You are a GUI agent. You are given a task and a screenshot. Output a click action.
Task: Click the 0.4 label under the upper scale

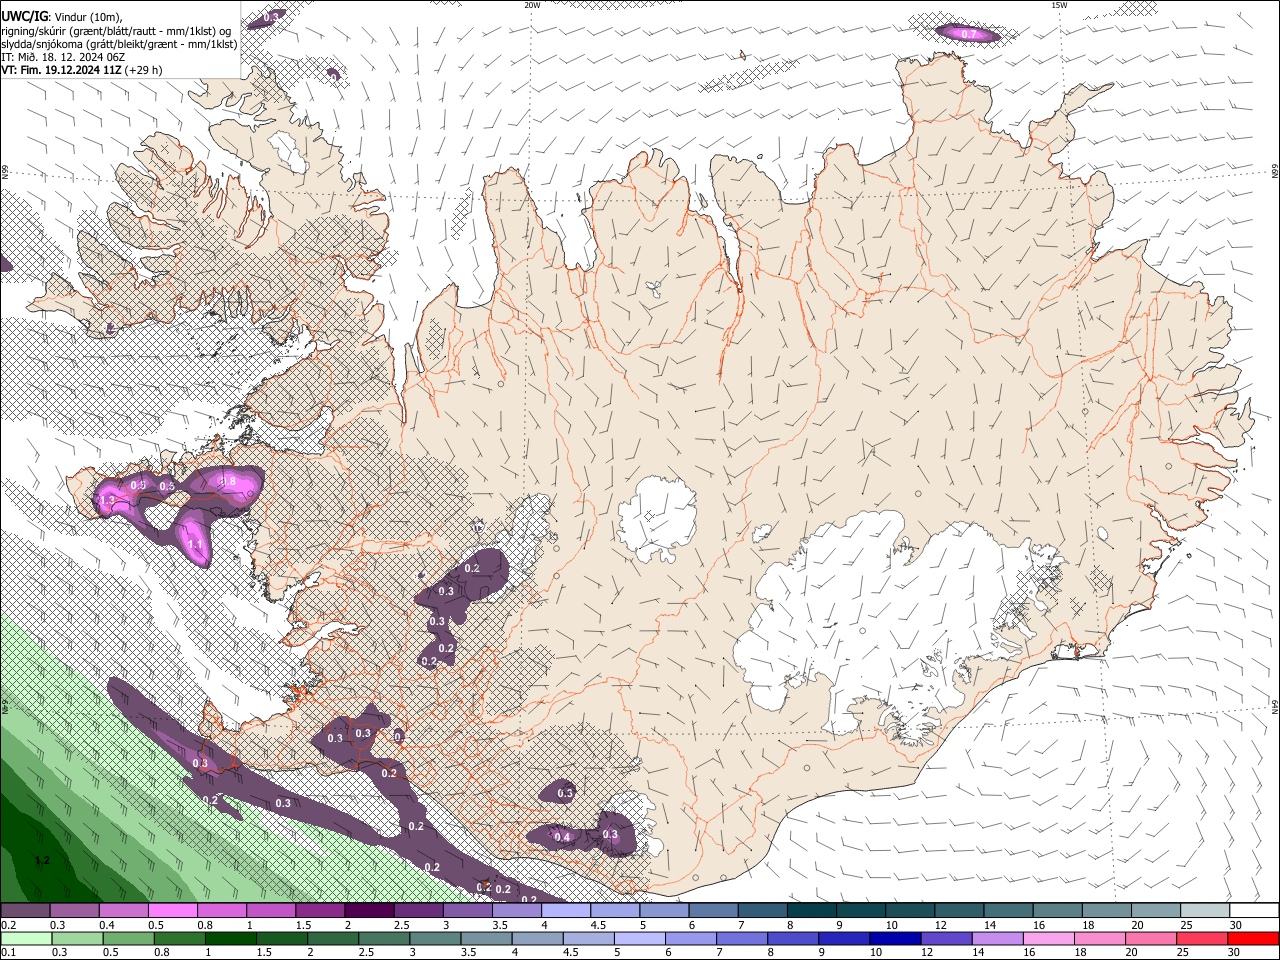[x=105, y=925]
